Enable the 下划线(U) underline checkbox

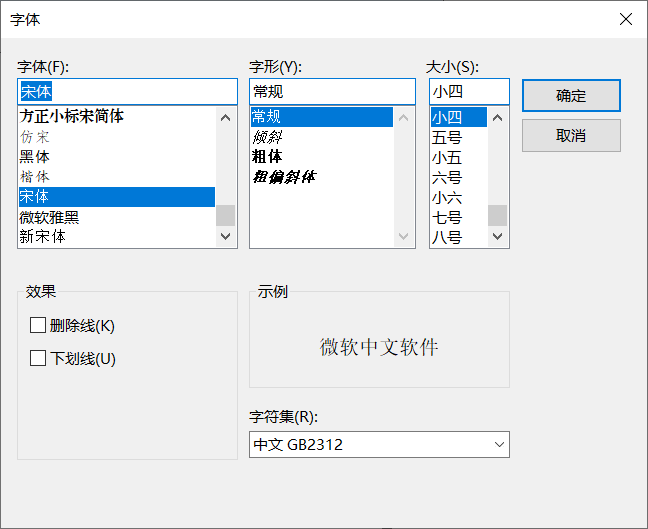pos(38,358)
